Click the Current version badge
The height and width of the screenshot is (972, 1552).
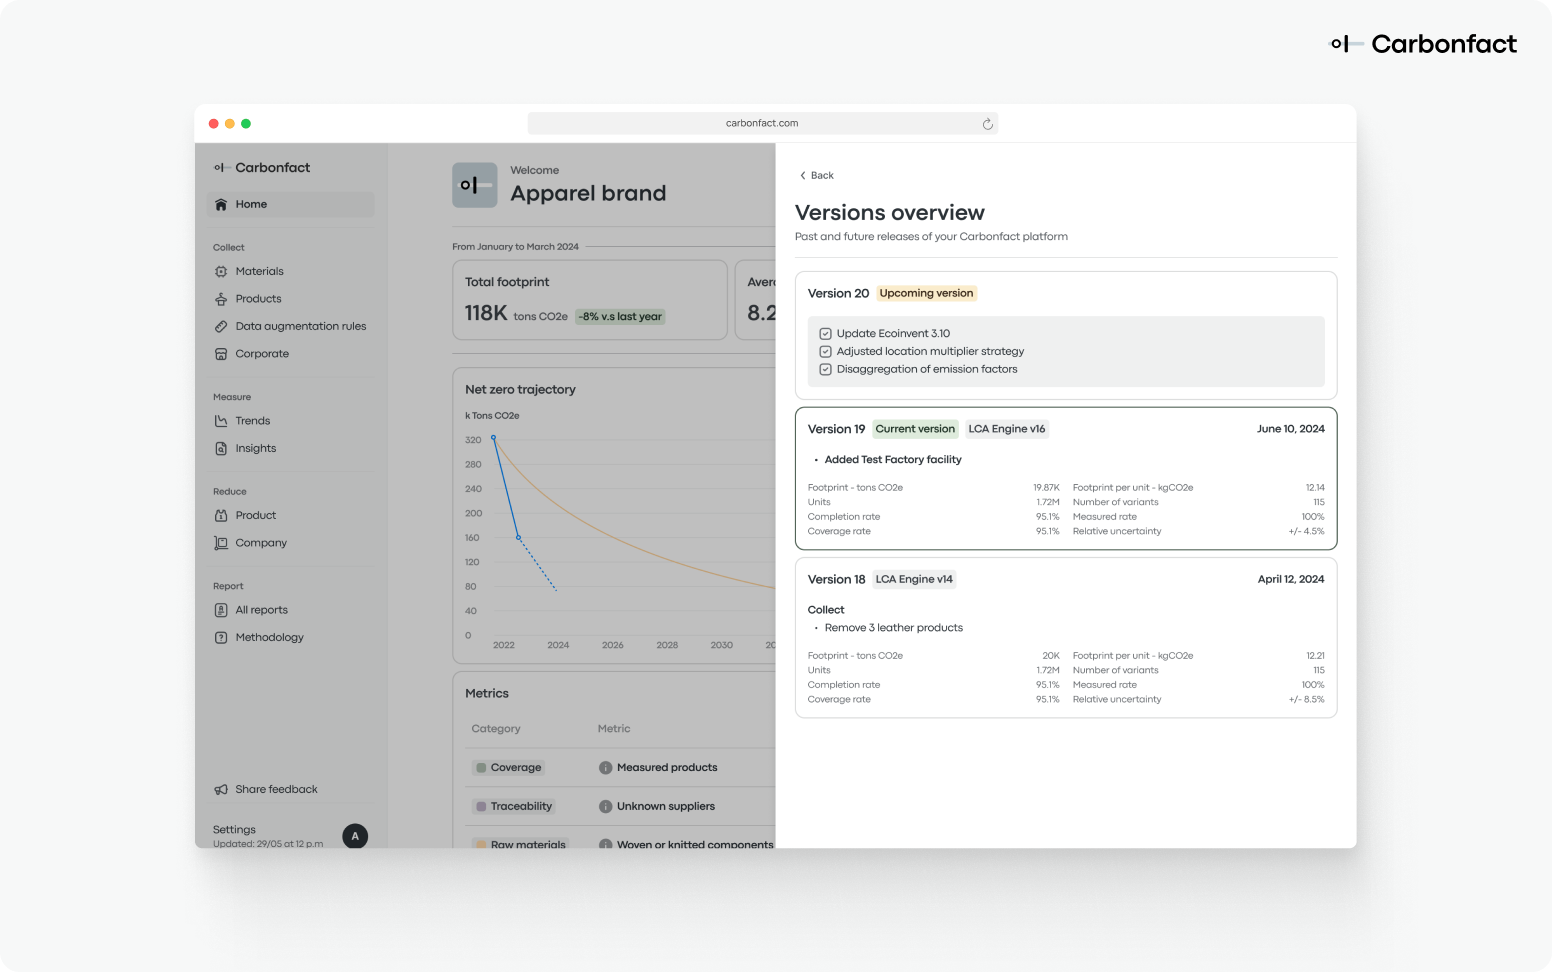click(915, 429)
